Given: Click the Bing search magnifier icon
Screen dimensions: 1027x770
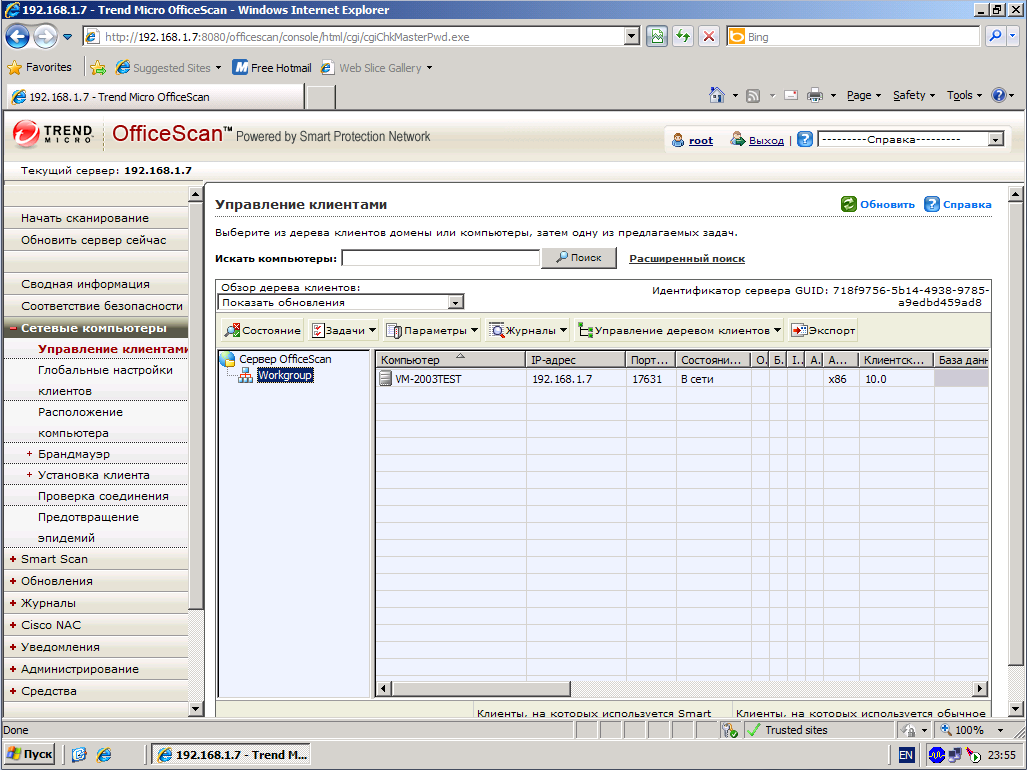Looking at the screenshot, I should click(995, 37).
